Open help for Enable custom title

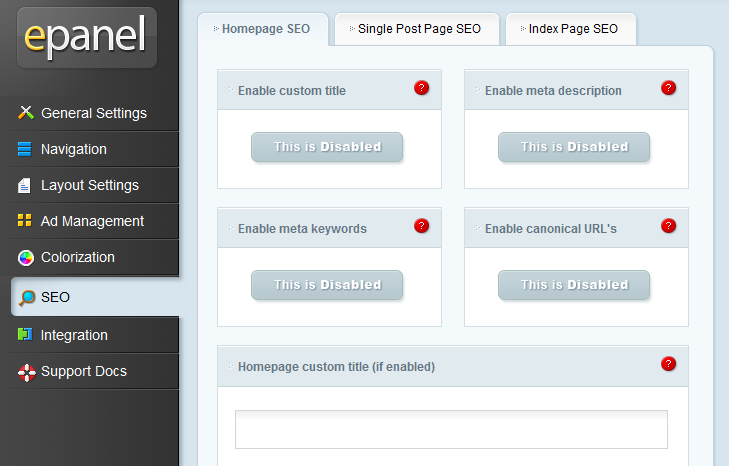(x=421, y=87)
